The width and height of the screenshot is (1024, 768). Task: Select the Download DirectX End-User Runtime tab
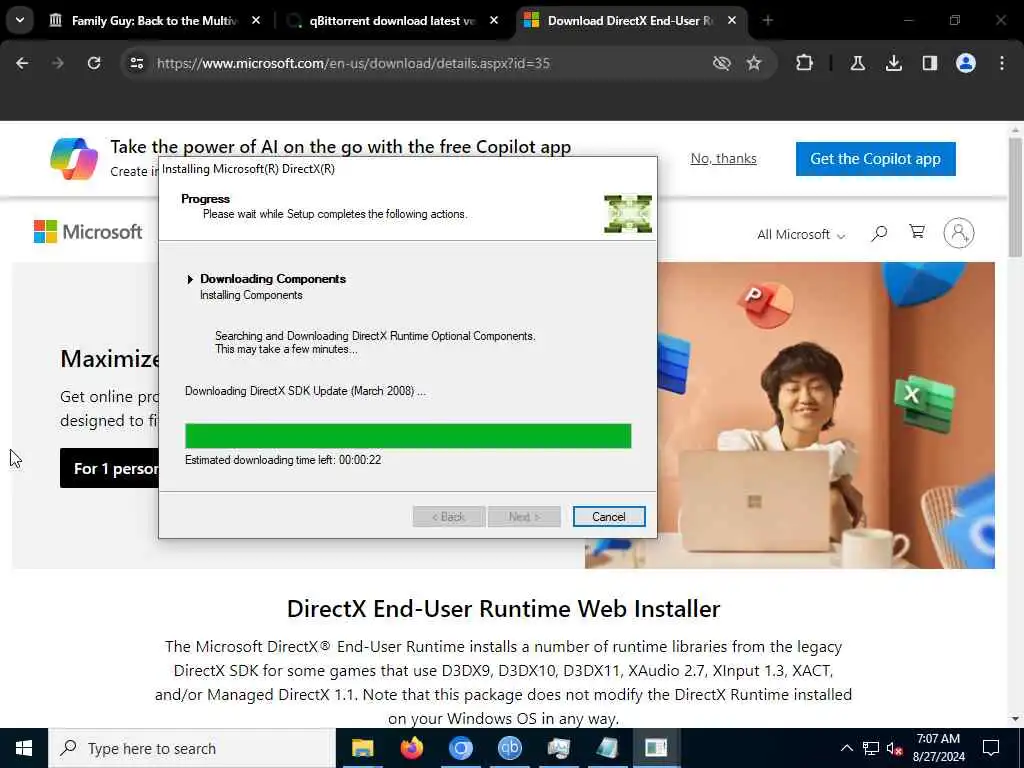click(630, 21)
